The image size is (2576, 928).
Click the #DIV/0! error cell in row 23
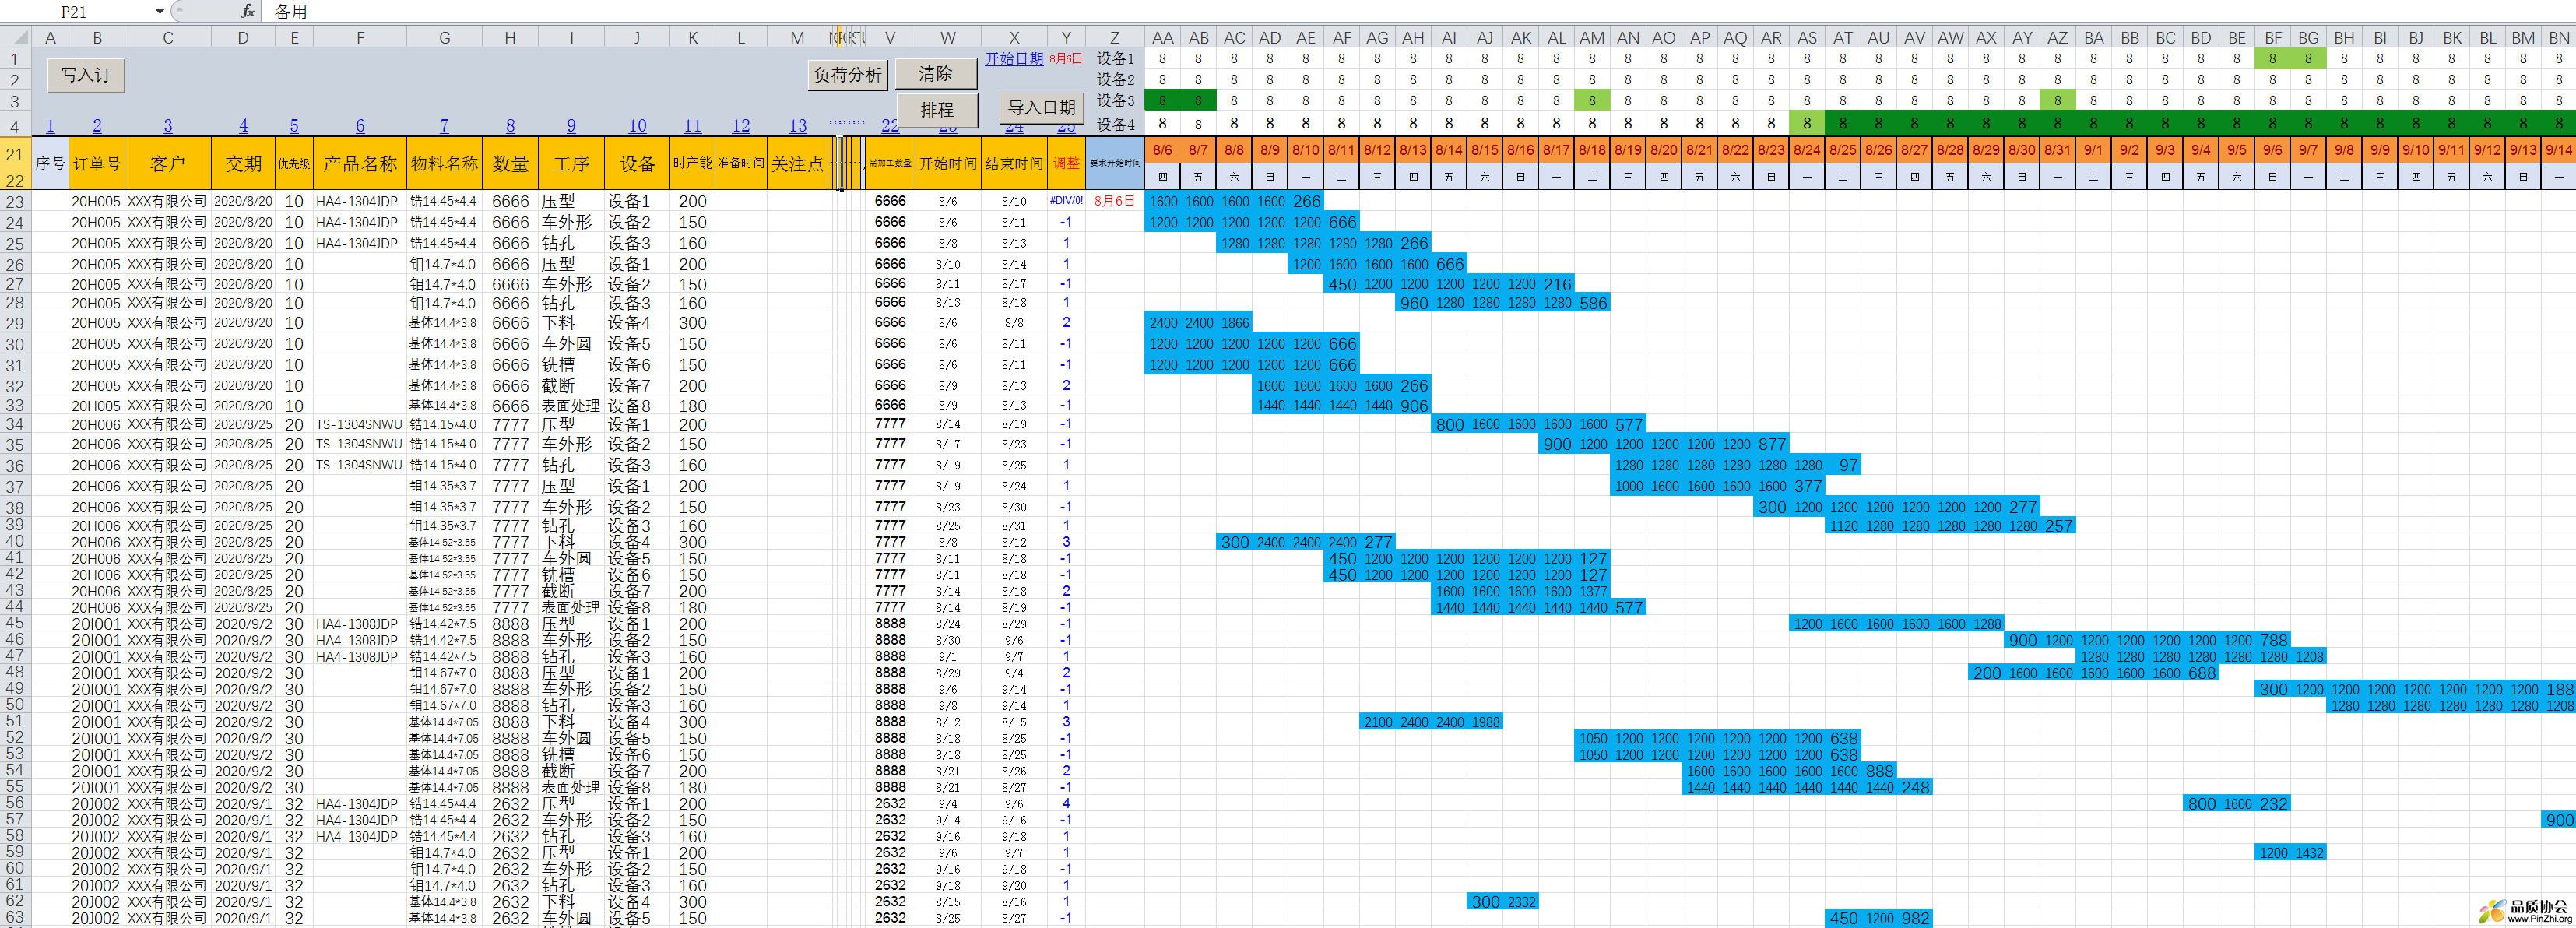[x=1066, y=201]
